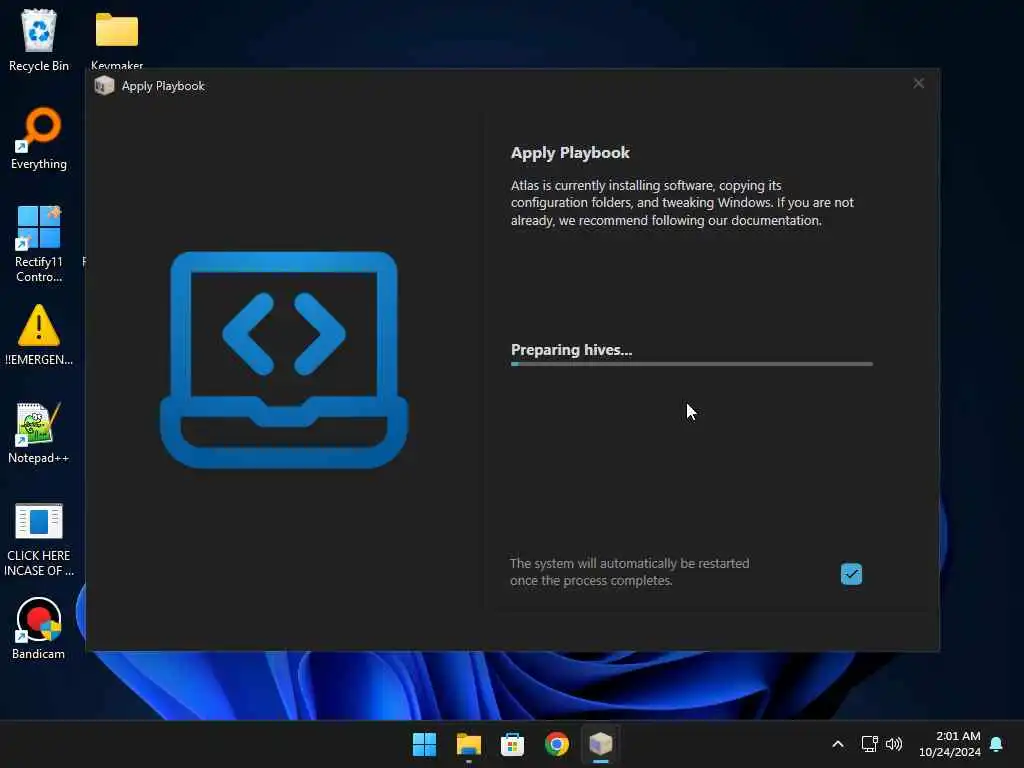Viewport: 1024px width, 768px height.
Task: Open the Windows Start menu
Action: (x=424, y=744)
